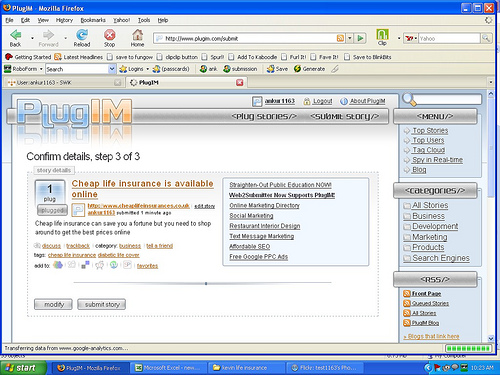Click the RoboForm Generate icon

[297, 69]
